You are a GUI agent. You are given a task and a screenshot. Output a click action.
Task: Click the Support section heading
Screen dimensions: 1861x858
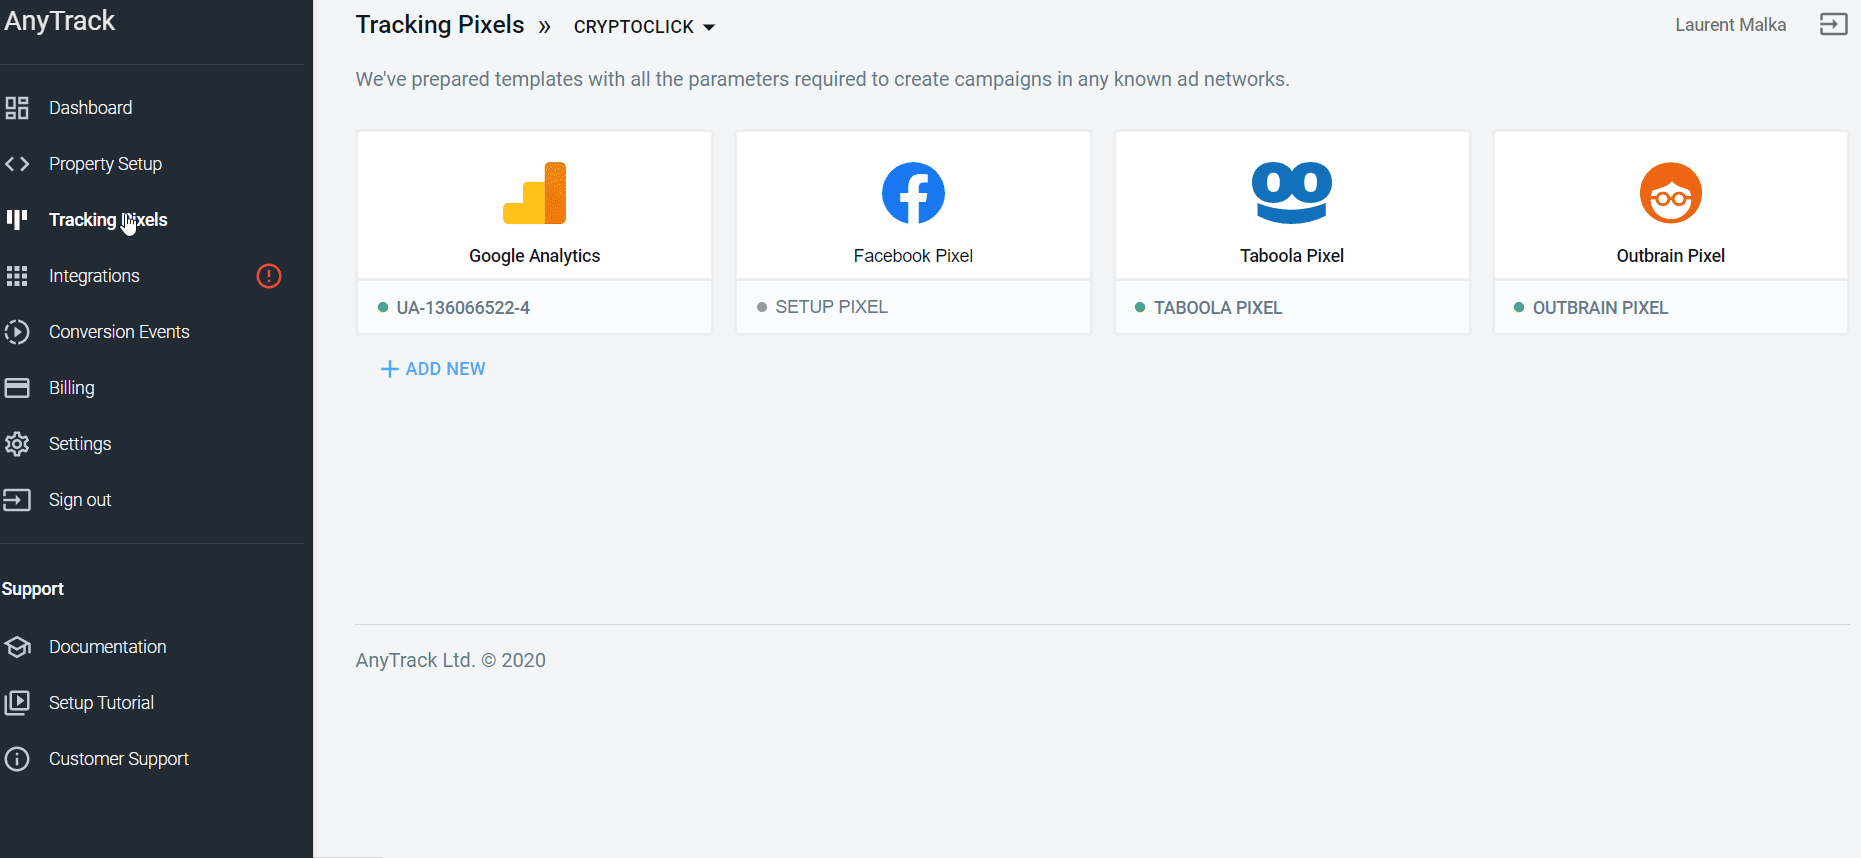[x=33, y=589]
